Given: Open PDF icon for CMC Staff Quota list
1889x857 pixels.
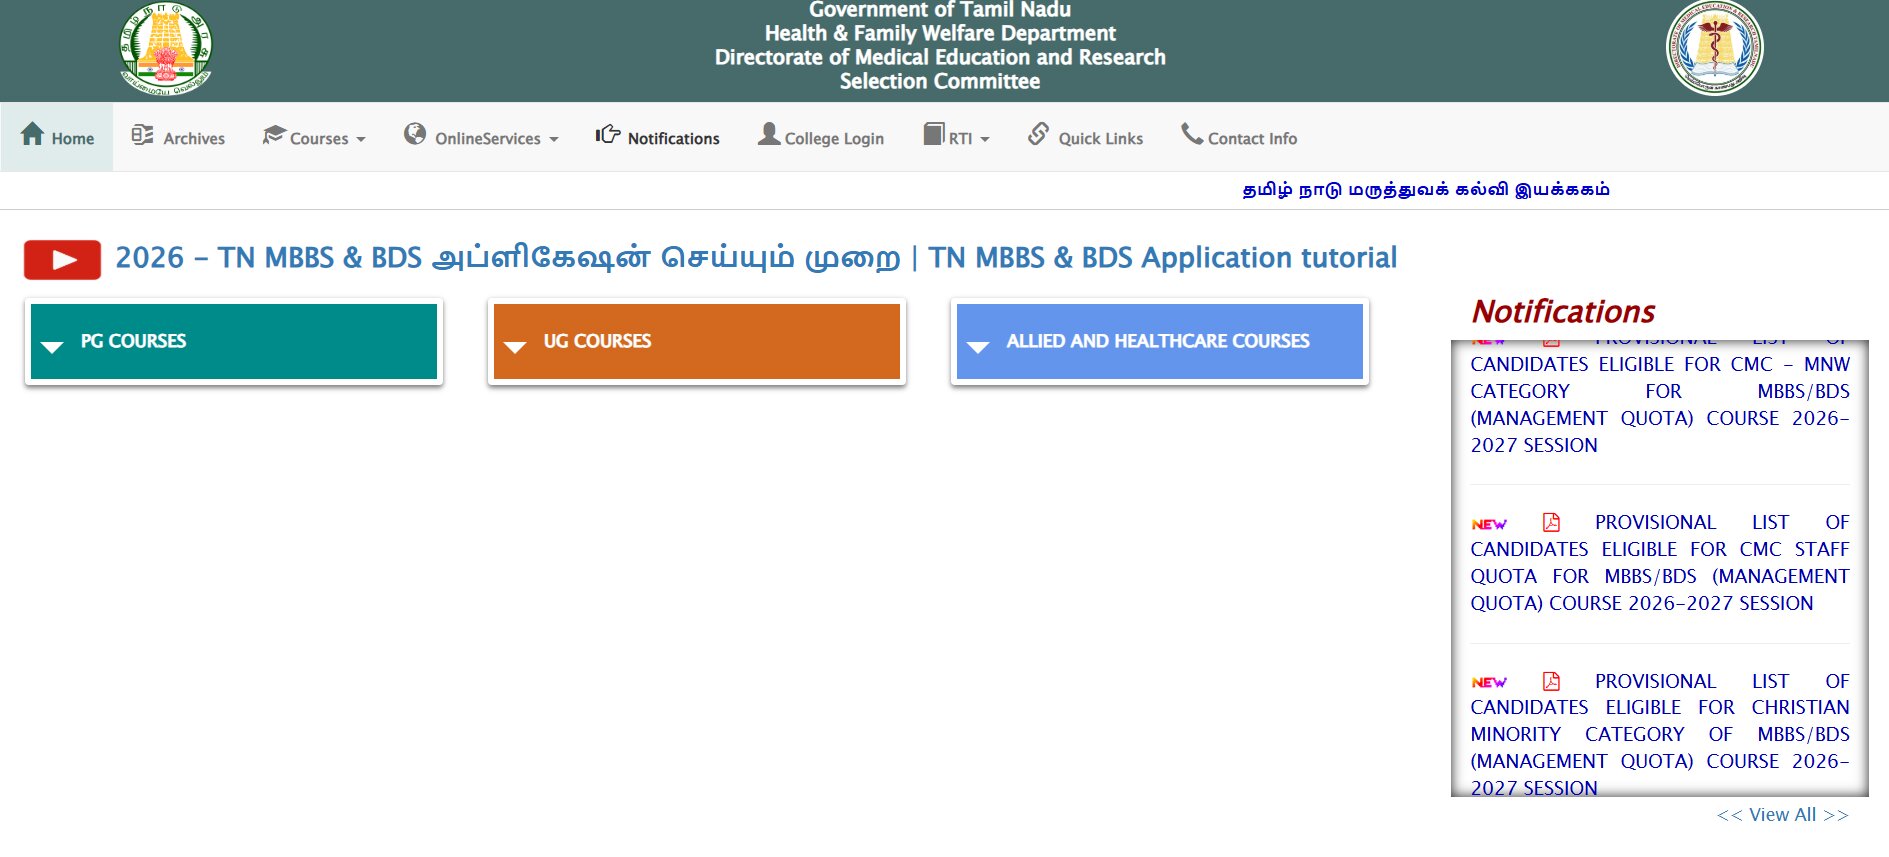Looking at the screenshot, I should pyautogui.click(x=1551, y=522).
